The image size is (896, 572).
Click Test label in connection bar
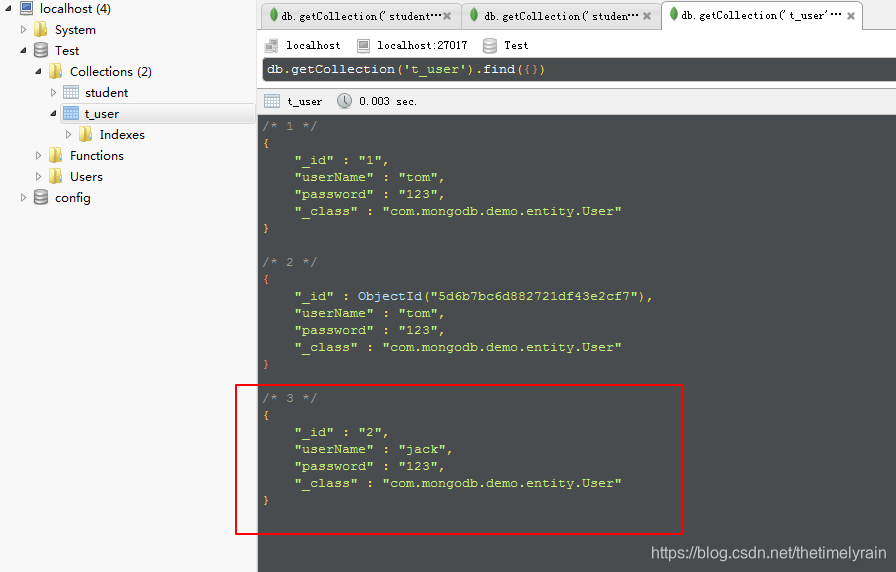tap(516, 46)
